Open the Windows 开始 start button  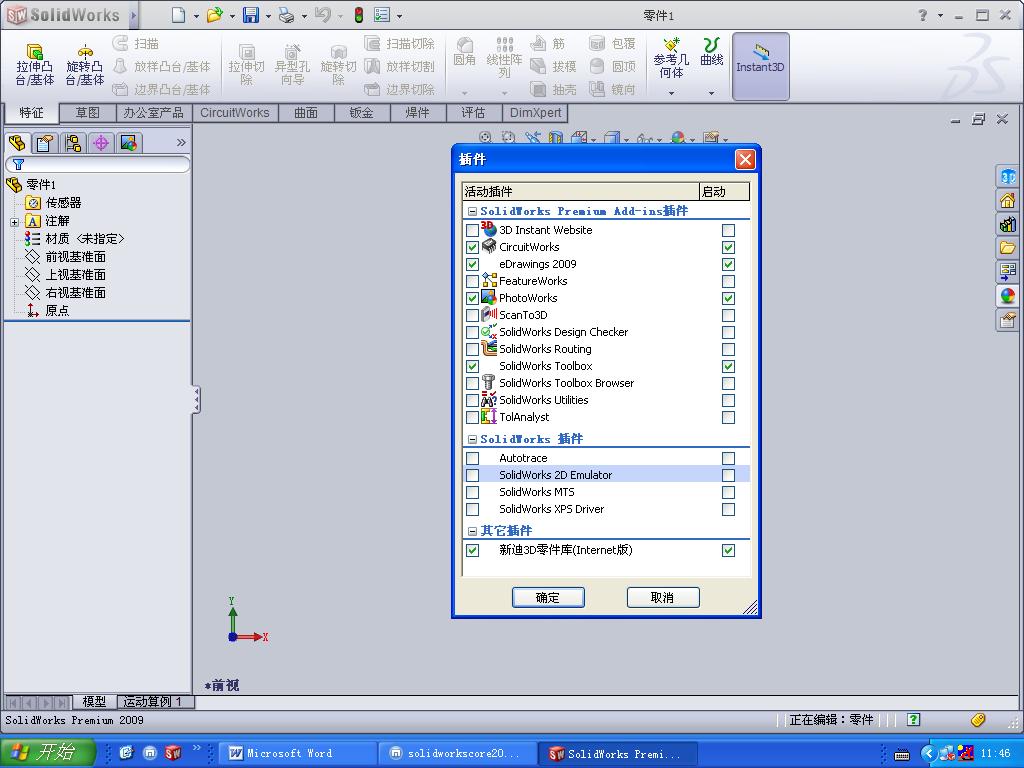(x=48, y=752)
